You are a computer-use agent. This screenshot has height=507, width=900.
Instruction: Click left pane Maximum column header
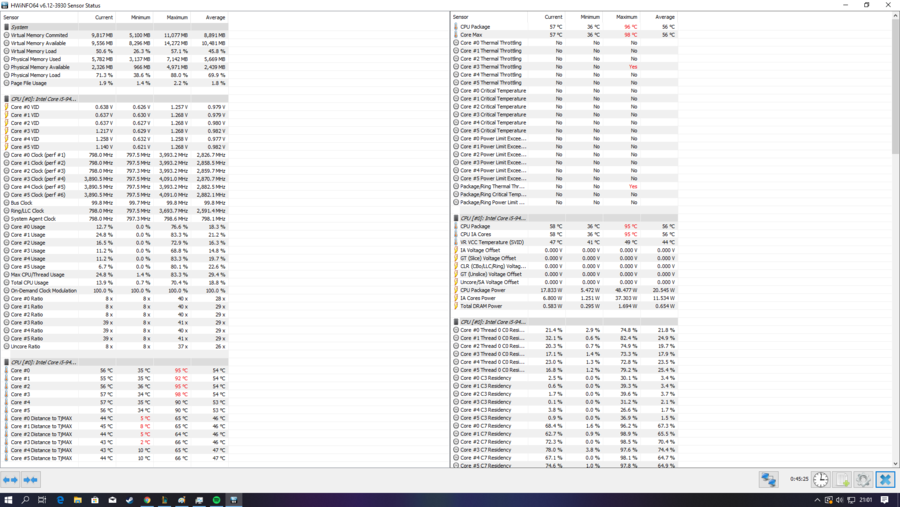[172, 17]
